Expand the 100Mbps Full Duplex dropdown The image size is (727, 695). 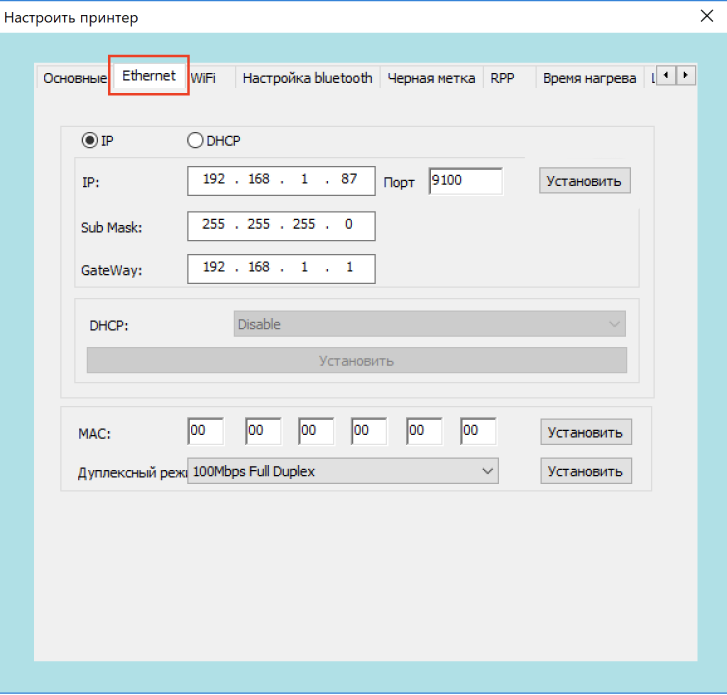(x=343, y=471)
